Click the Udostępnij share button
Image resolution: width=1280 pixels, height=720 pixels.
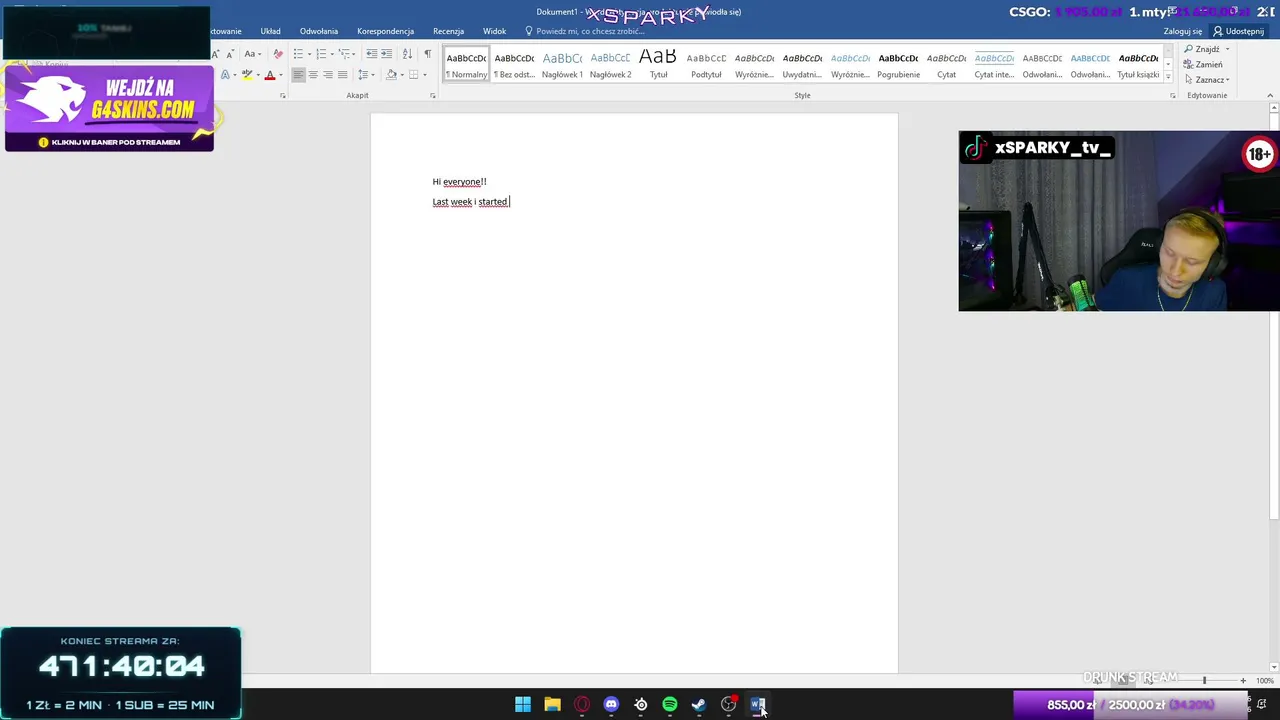pyautogui.click(x=1238, y=31)
